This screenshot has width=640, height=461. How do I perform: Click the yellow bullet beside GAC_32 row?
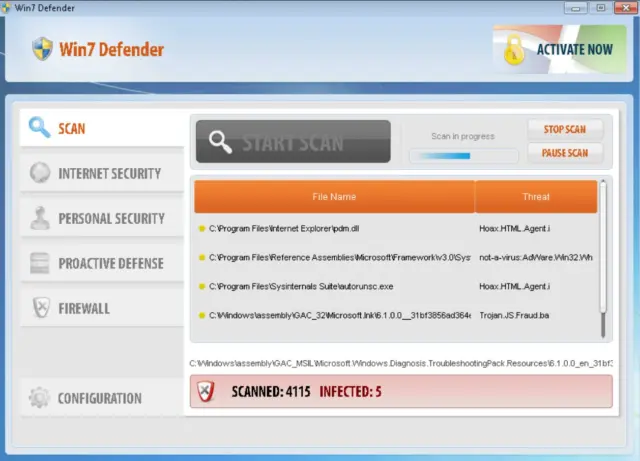201,315
